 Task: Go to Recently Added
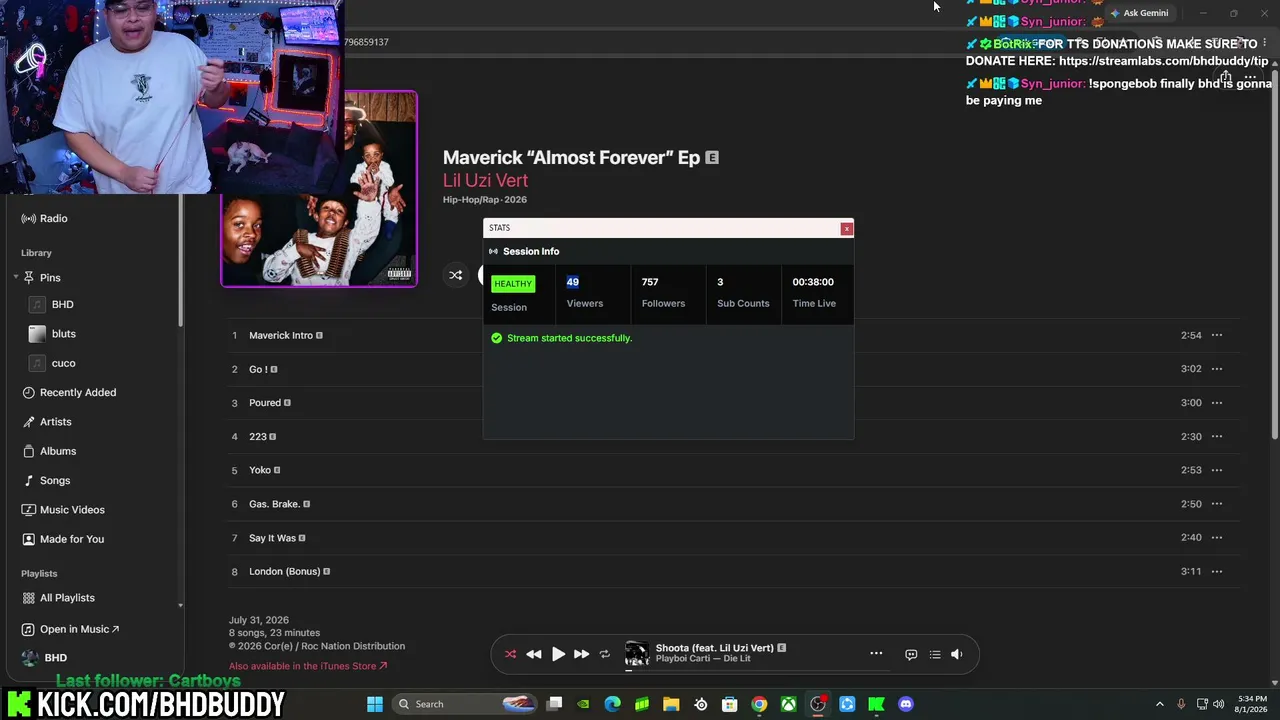78,392
